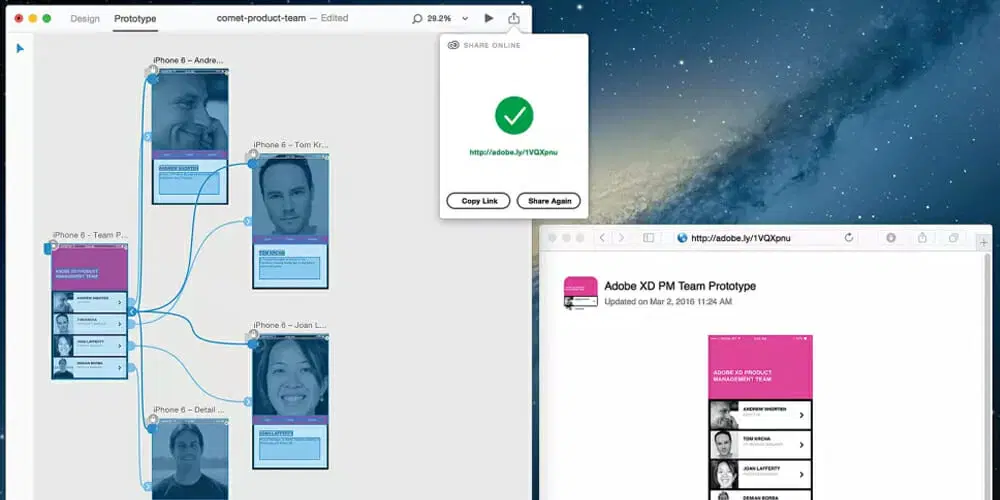The height and width of the screenshot is (500, 1000).
Task: Click the Safari downloads icon
Action: [891, 238]
